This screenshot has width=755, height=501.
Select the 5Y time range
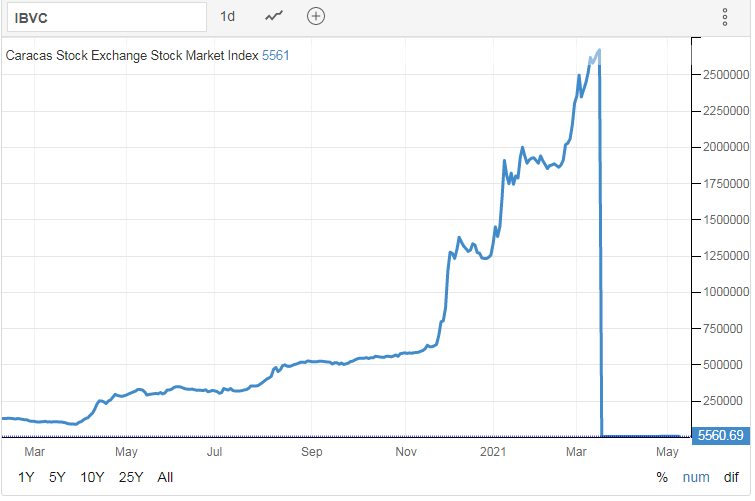pyautogui.click(x=57, y=477)
